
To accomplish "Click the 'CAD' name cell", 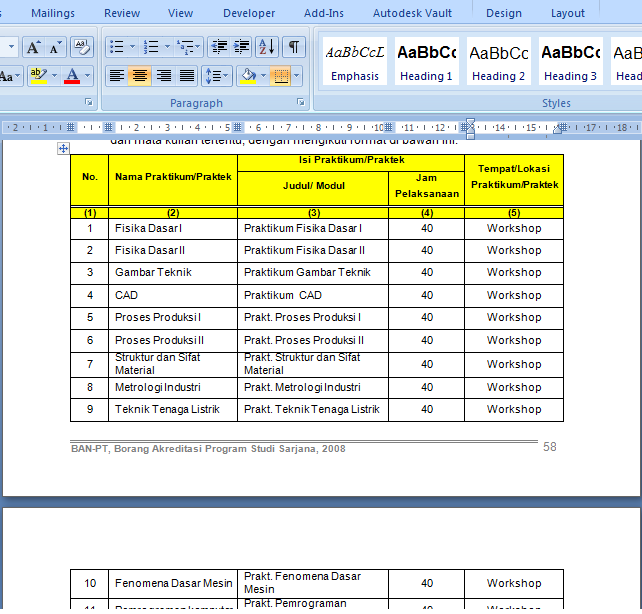I will [x=173, y=296].
